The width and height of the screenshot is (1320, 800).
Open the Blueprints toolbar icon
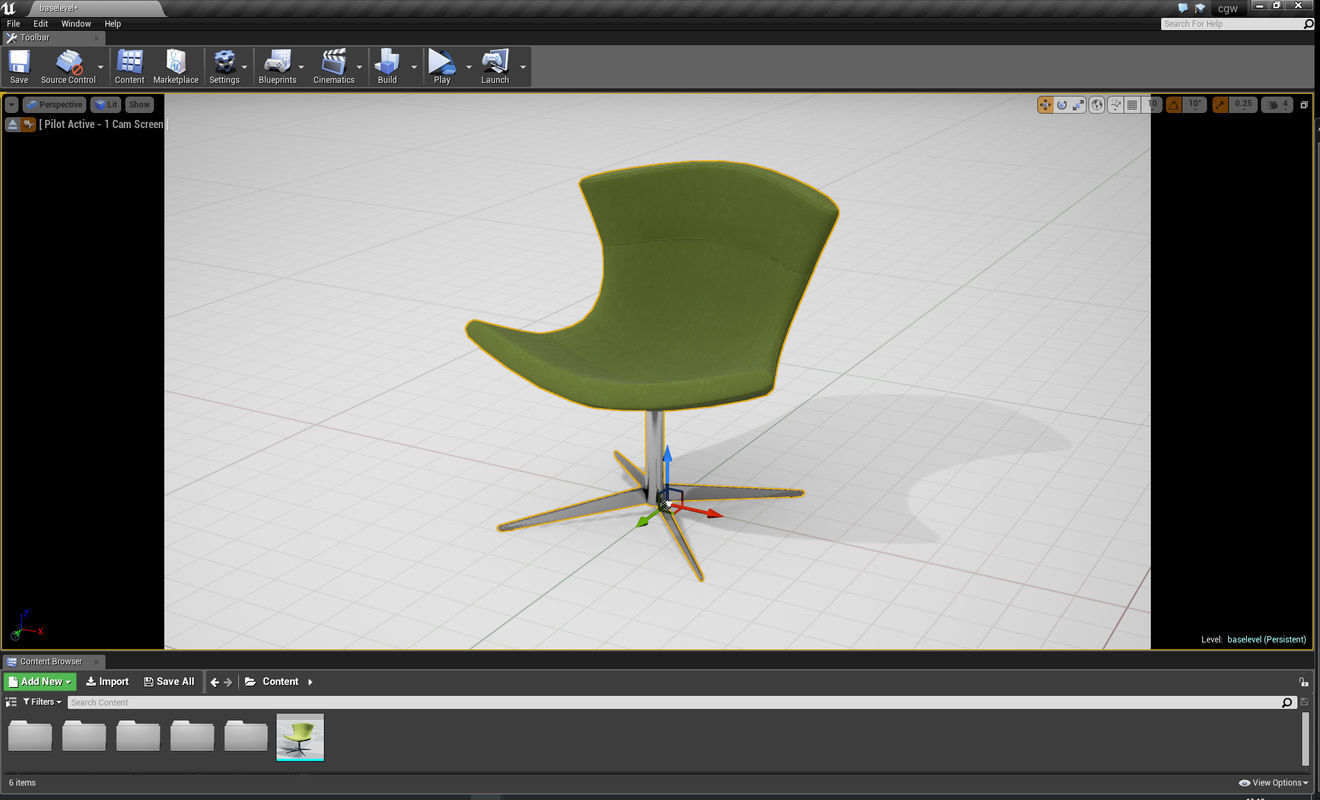(x=278, y=66)
